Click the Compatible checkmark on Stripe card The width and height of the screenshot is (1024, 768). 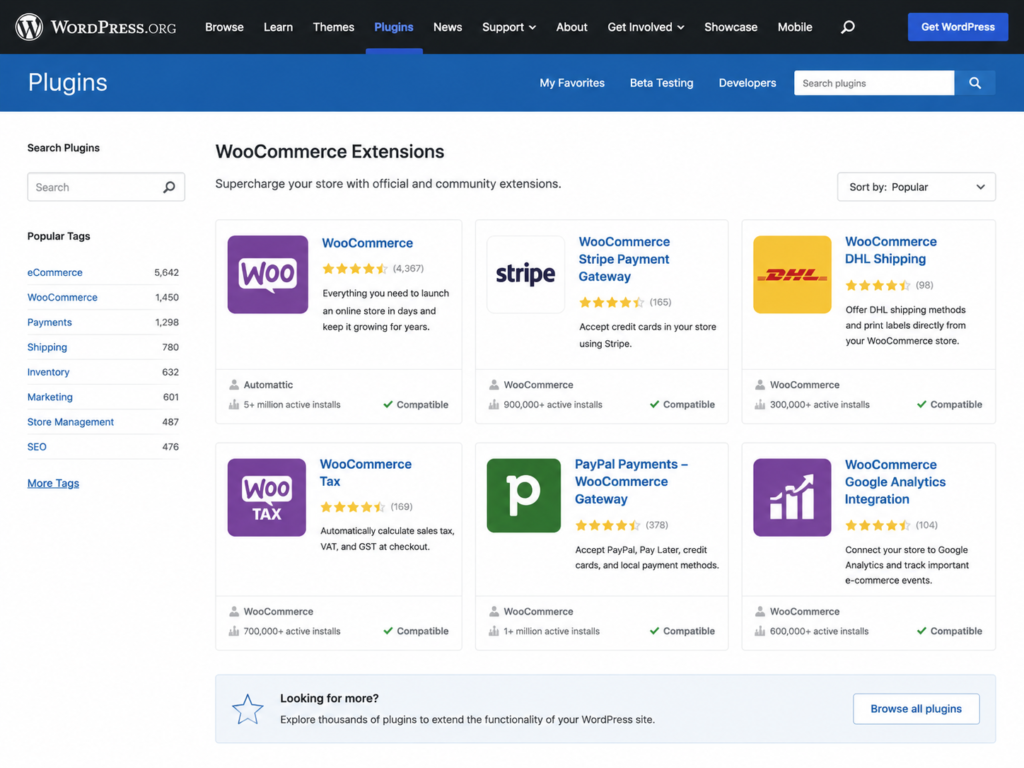(x=654, y=405)
